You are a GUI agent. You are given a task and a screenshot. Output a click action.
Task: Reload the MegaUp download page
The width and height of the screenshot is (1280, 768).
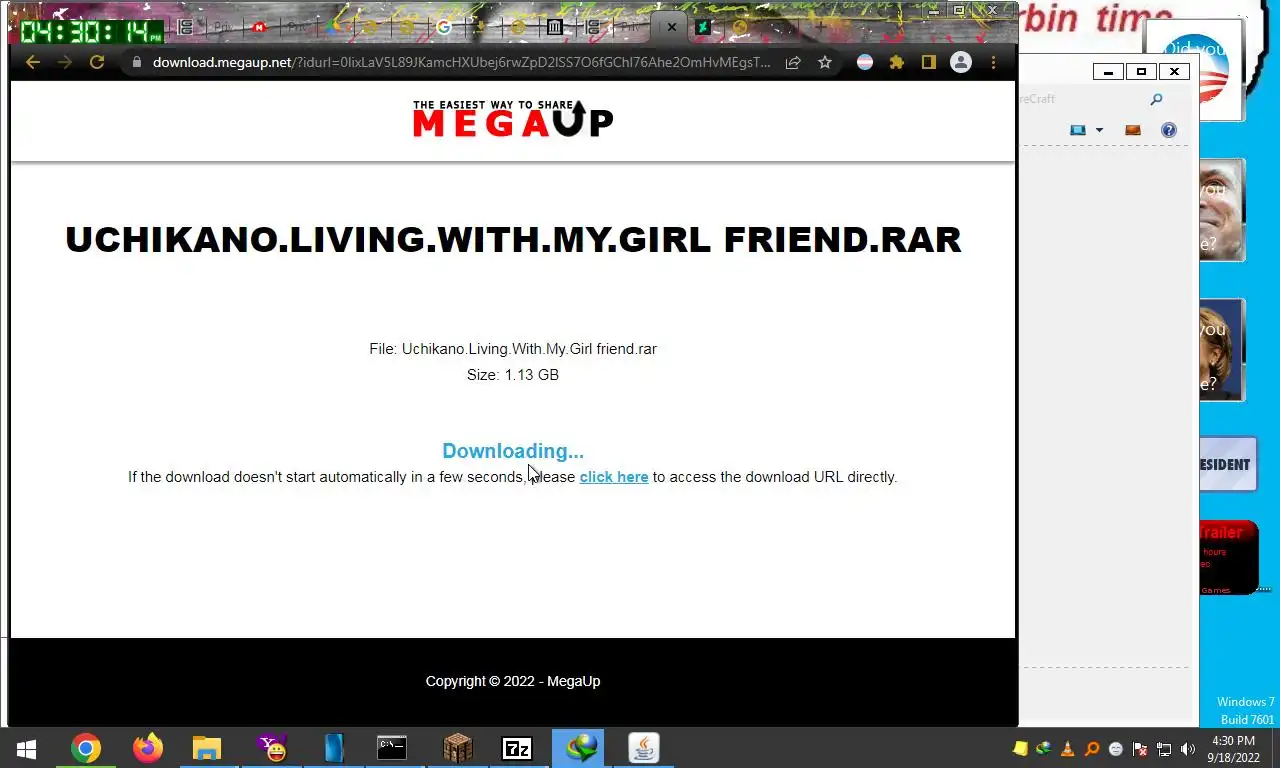tap(97, 62)
